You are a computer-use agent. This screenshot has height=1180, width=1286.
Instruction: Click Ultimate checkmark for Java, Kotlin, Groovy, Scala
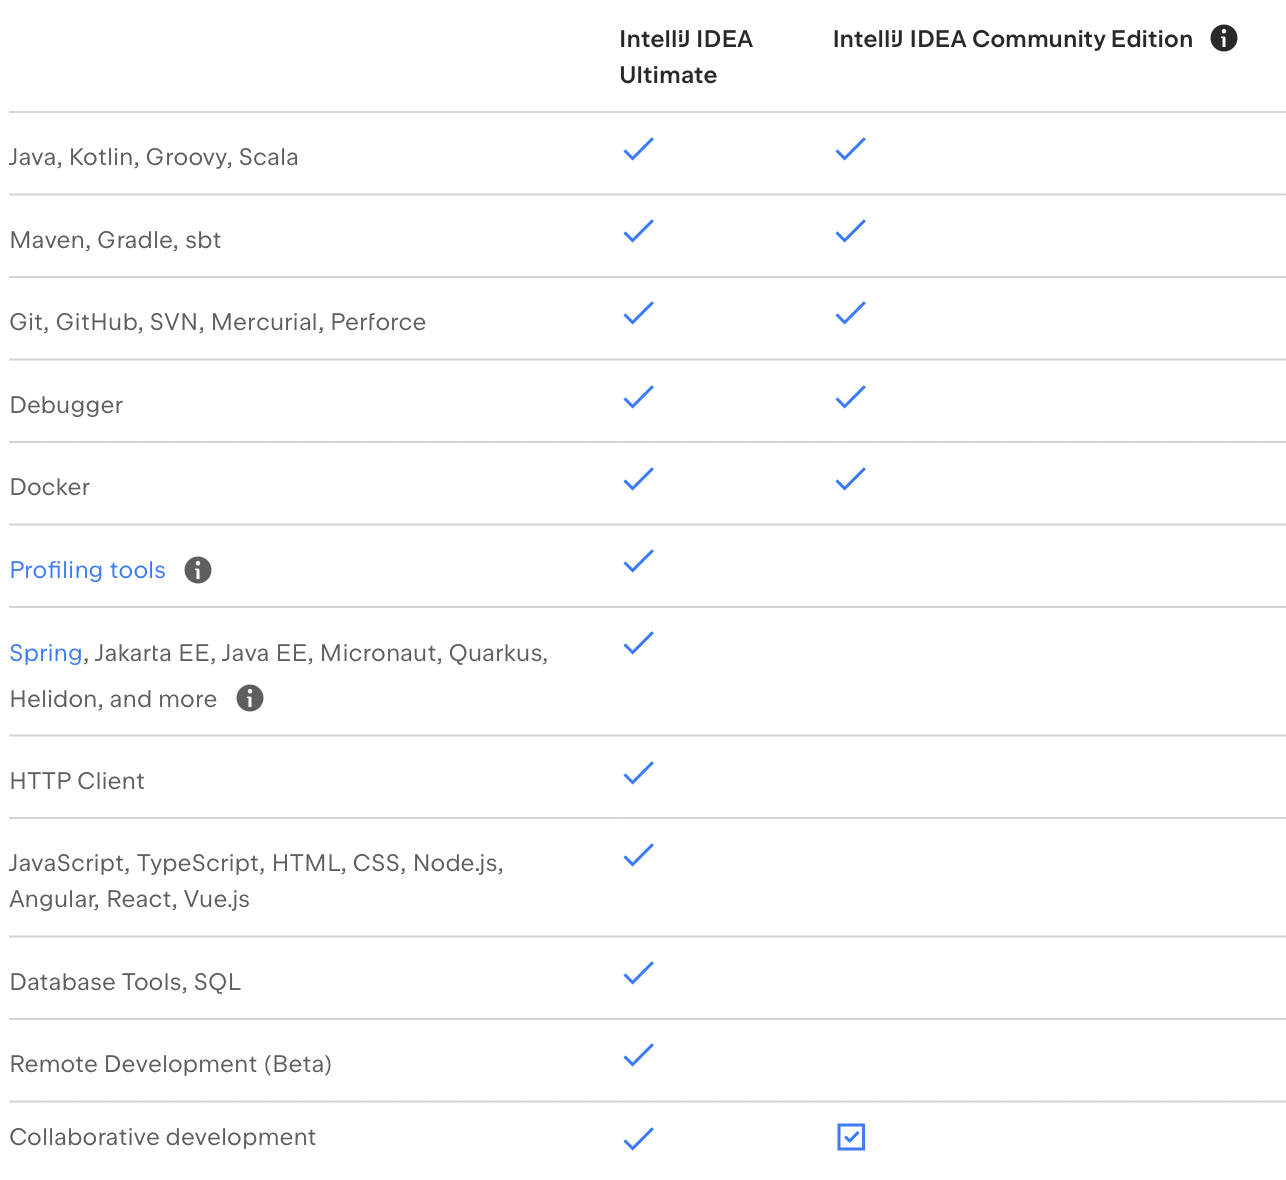639,149
